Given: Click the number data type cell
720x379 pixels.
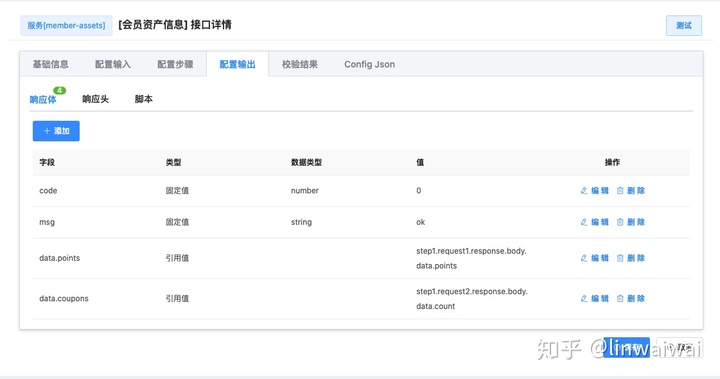Looking at the screenshot, I should click(x=304, y=191).
